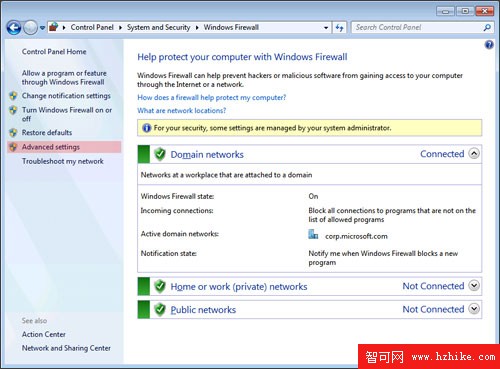Click green shield for Home or work networks
The image size is (500, 369).
tap(160, 286)
